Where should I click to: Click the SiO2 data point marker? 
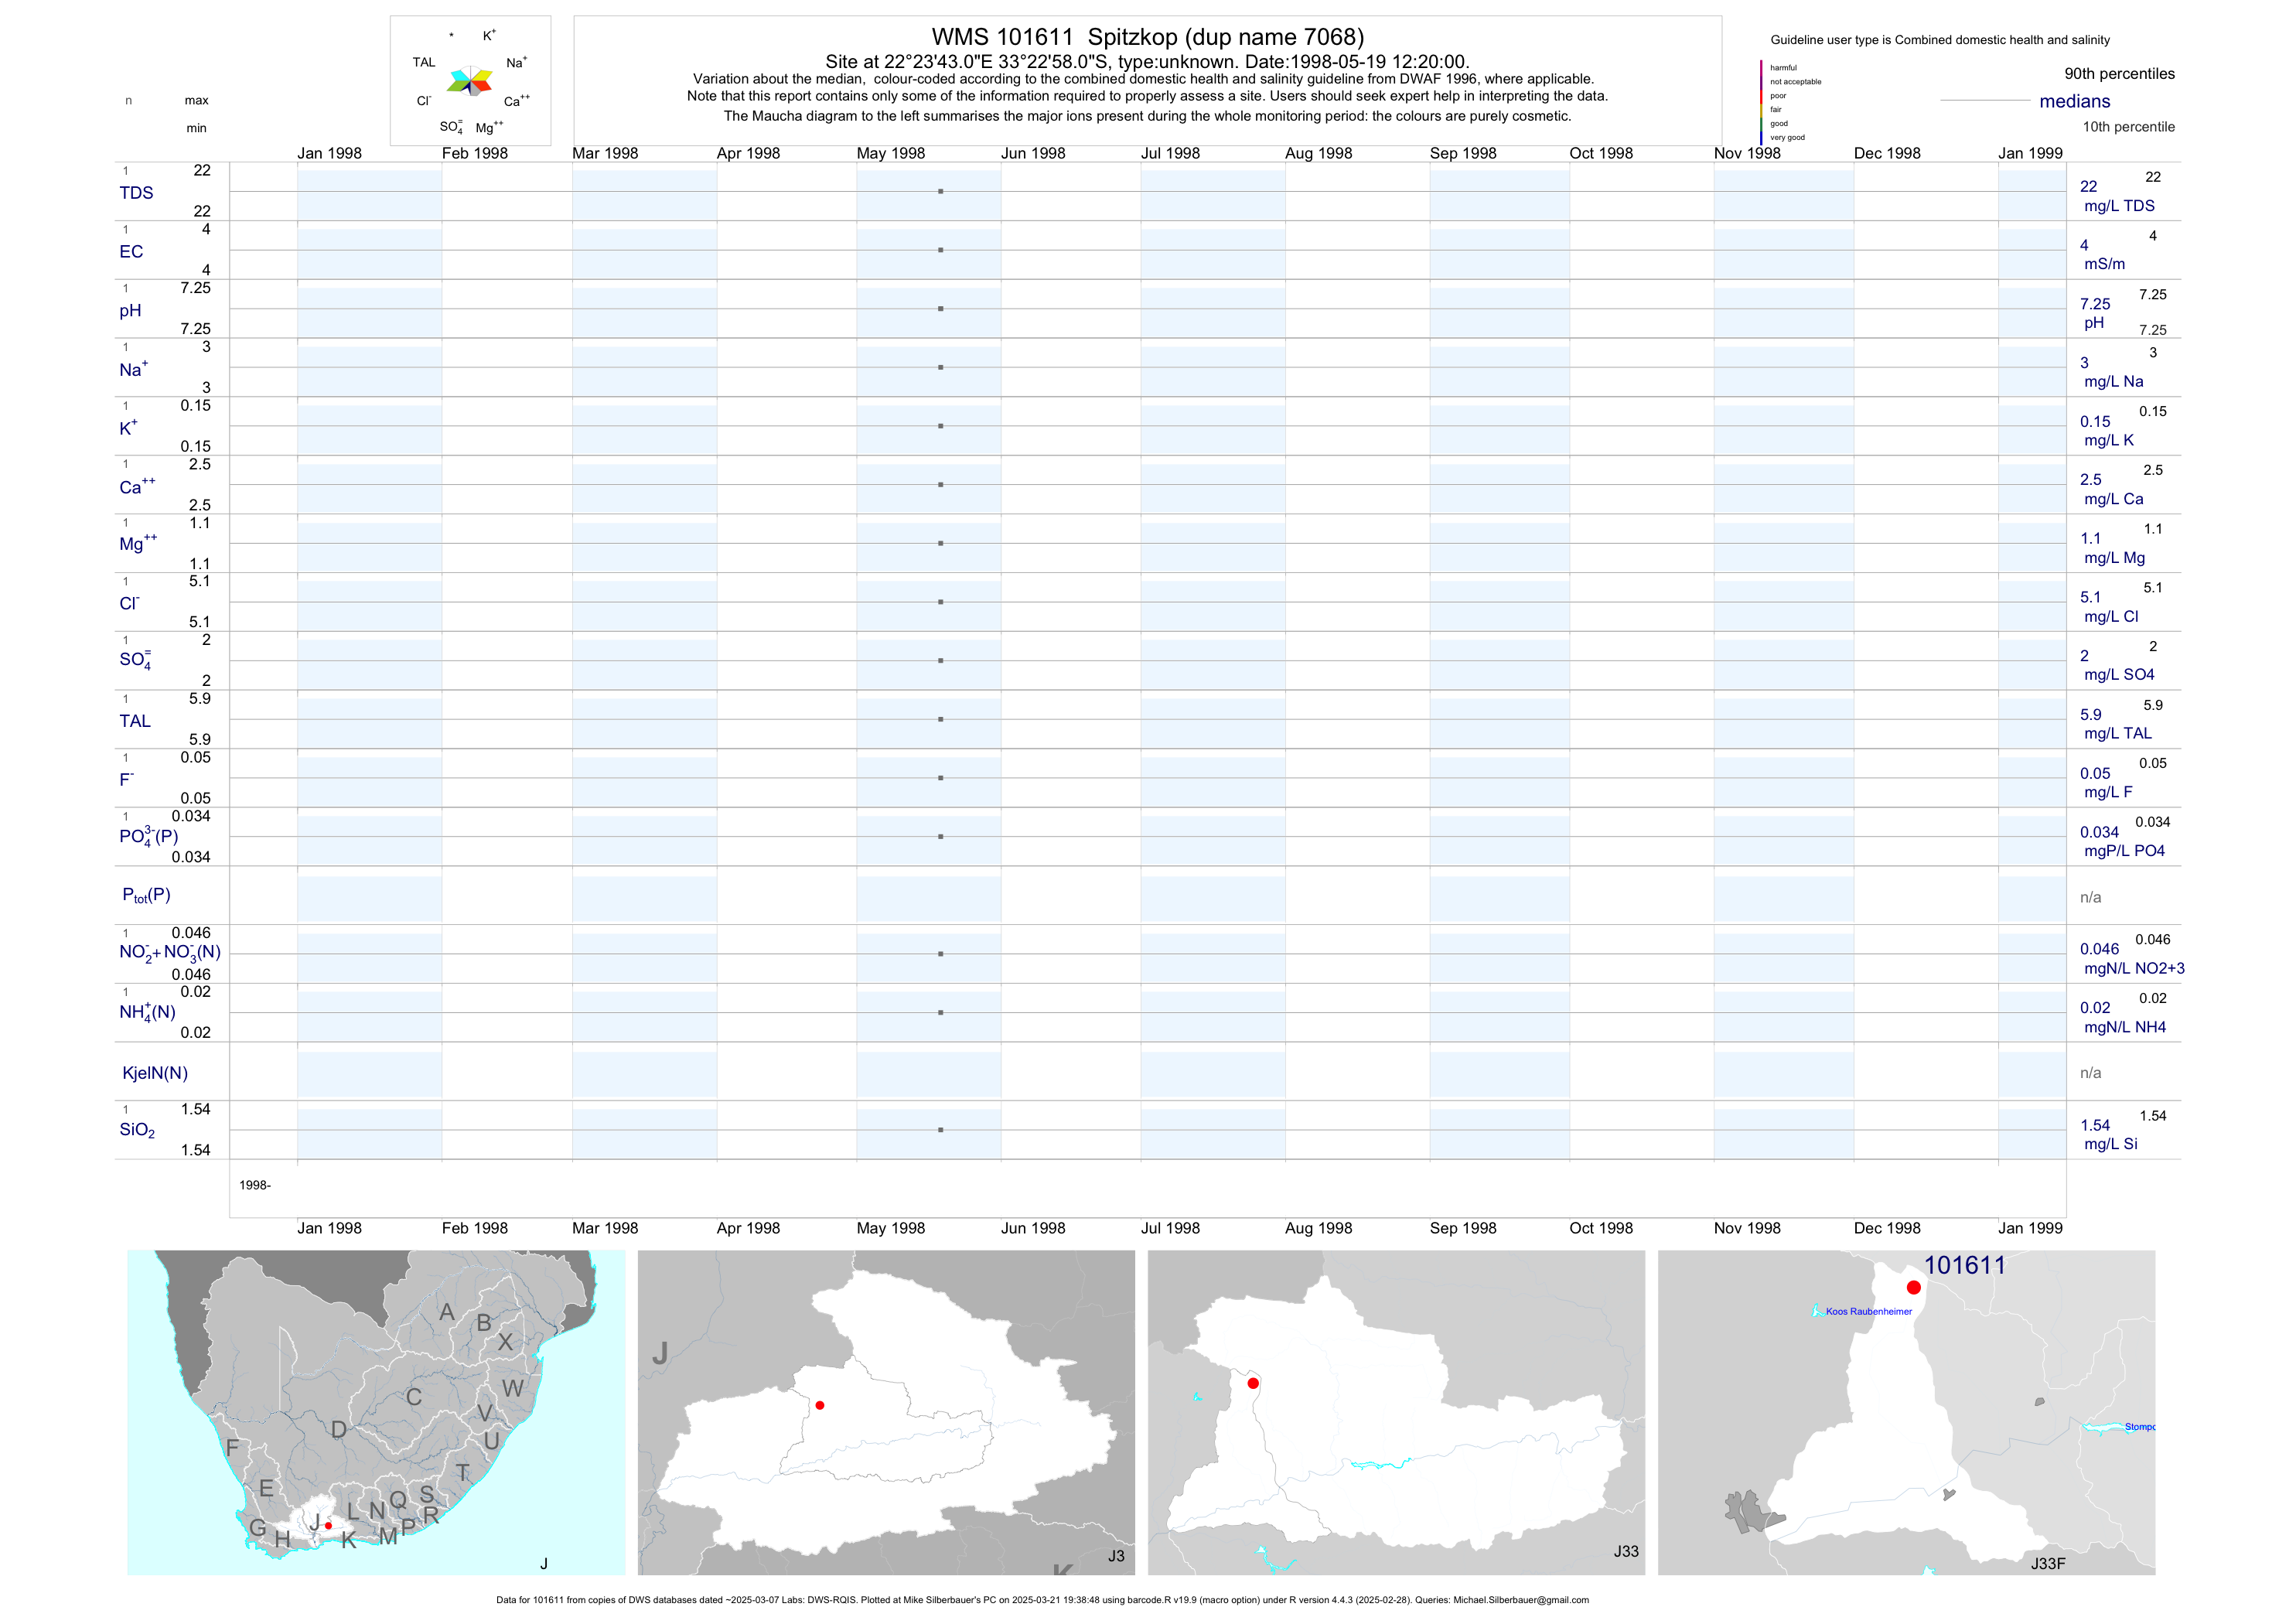[940, 1130]
